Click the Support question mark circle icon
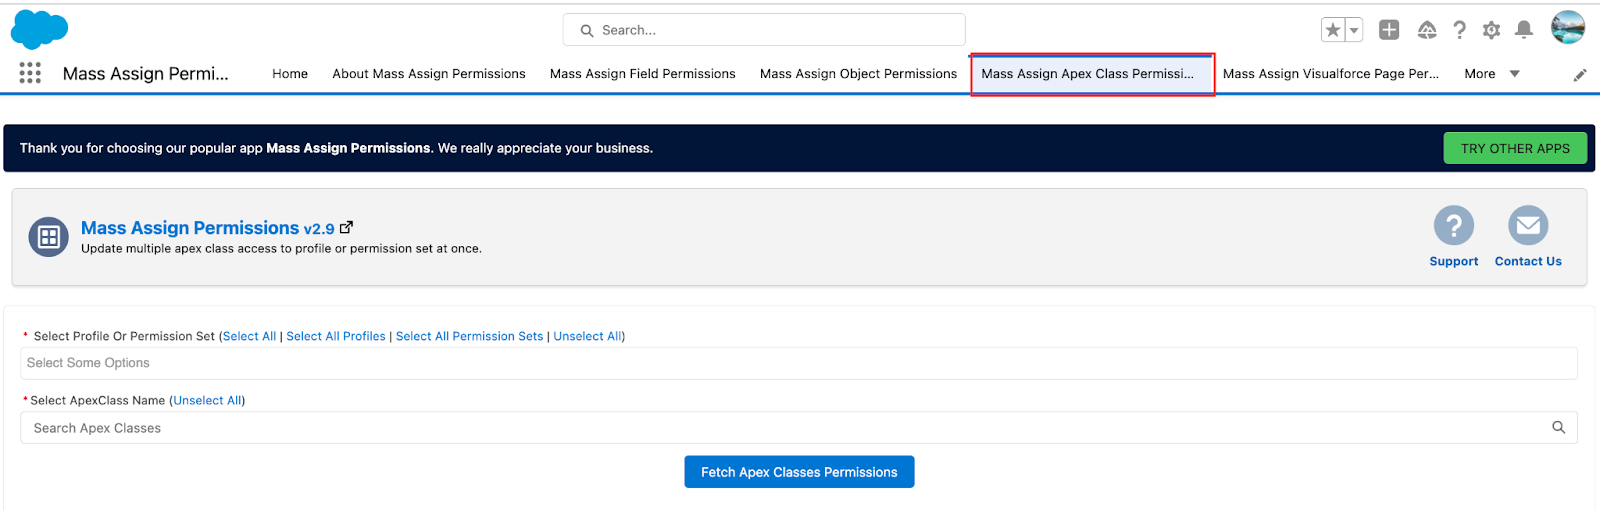The image size is (1600, 510). [x=1454, y=225]
